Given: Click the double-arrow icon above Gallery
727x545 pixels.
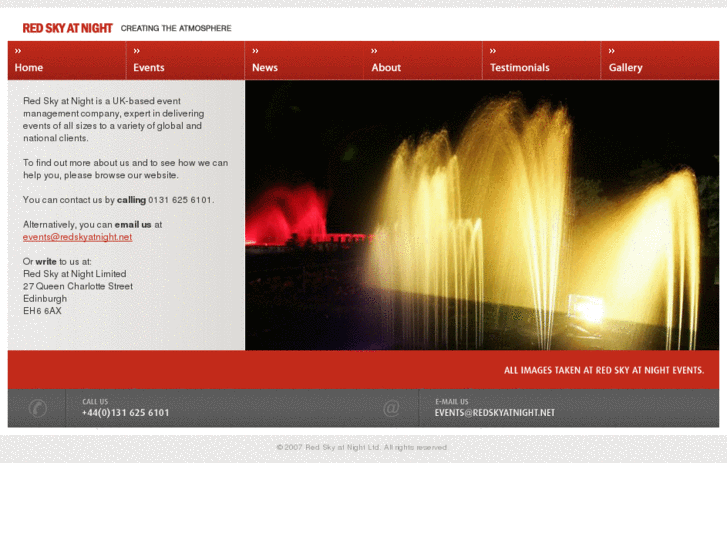Looking at the screenshot, I should pyautogui.click(x=612, y=51).
